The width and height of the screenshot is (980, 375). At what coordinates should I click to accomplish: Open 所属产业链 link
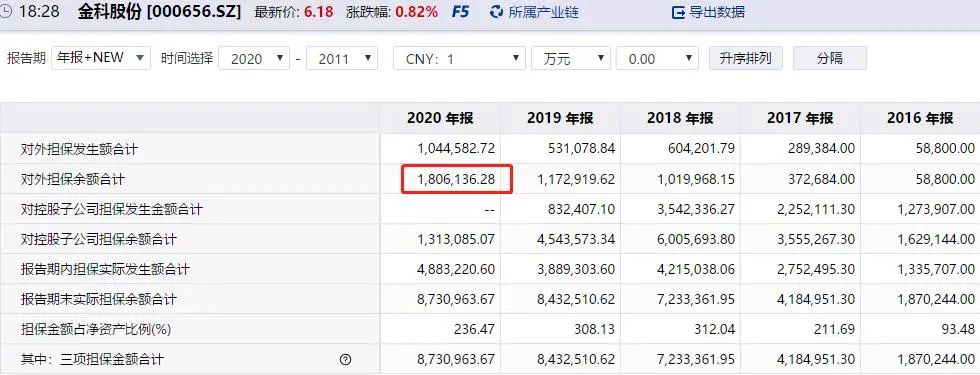(x=543, y=12)
